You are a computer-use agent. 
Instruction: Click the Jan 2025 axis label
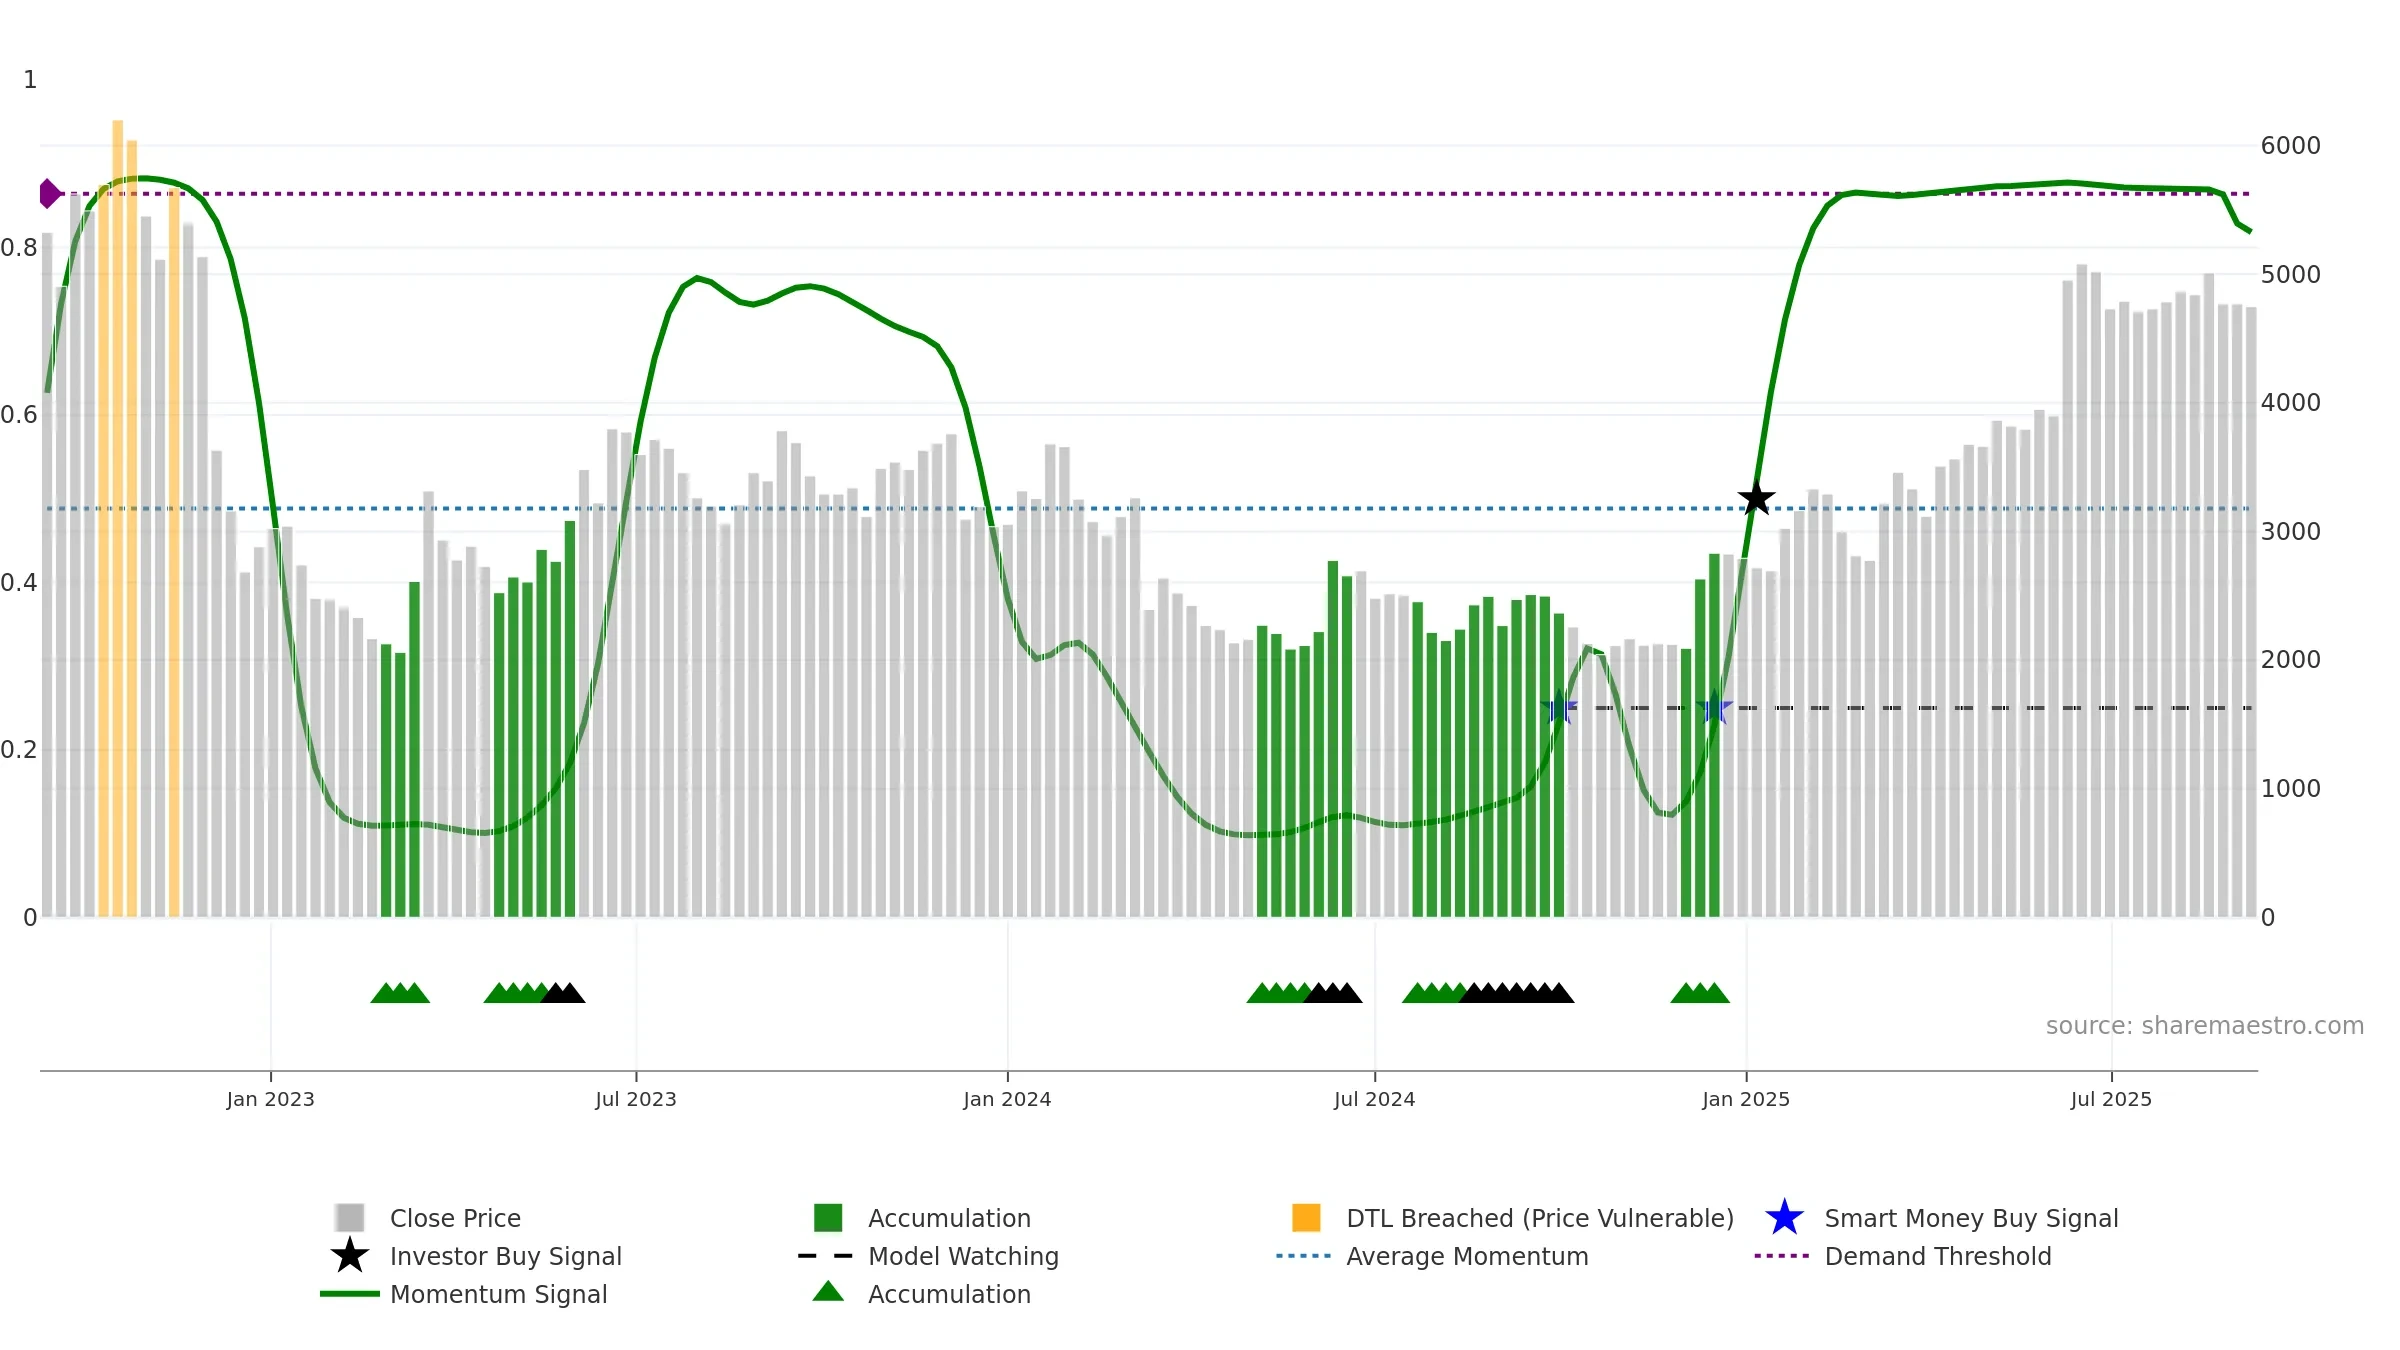(x=1746, y=1099)
